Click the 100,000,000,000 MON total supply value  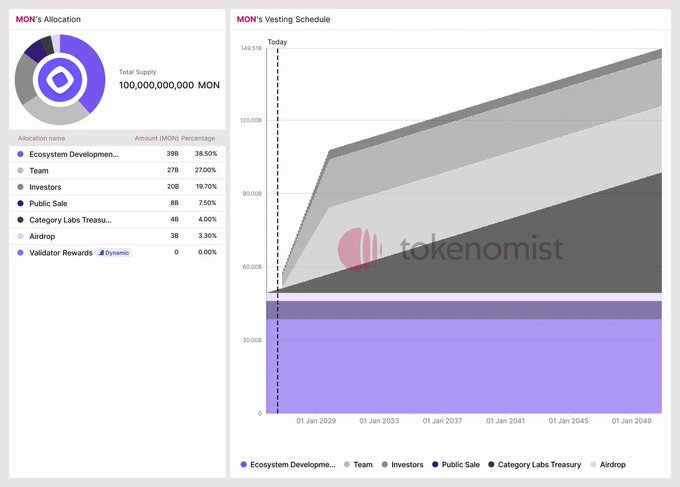[x=169, y=85]
